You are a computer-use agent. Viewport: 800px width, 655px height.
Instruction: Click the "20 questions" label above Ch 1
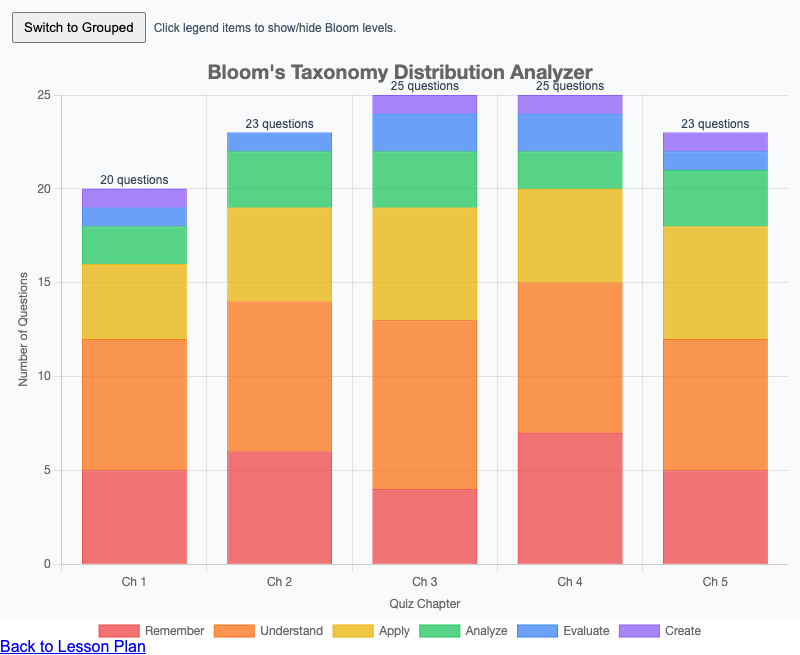[134, 180]
